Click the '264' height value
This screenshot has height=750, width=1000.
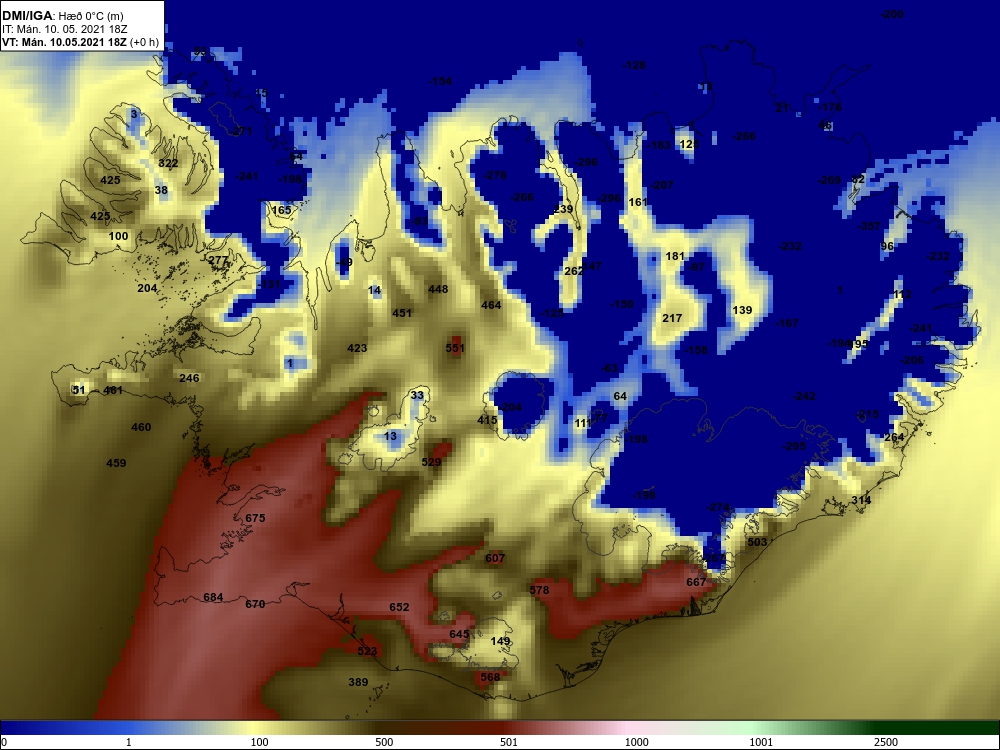894,437
